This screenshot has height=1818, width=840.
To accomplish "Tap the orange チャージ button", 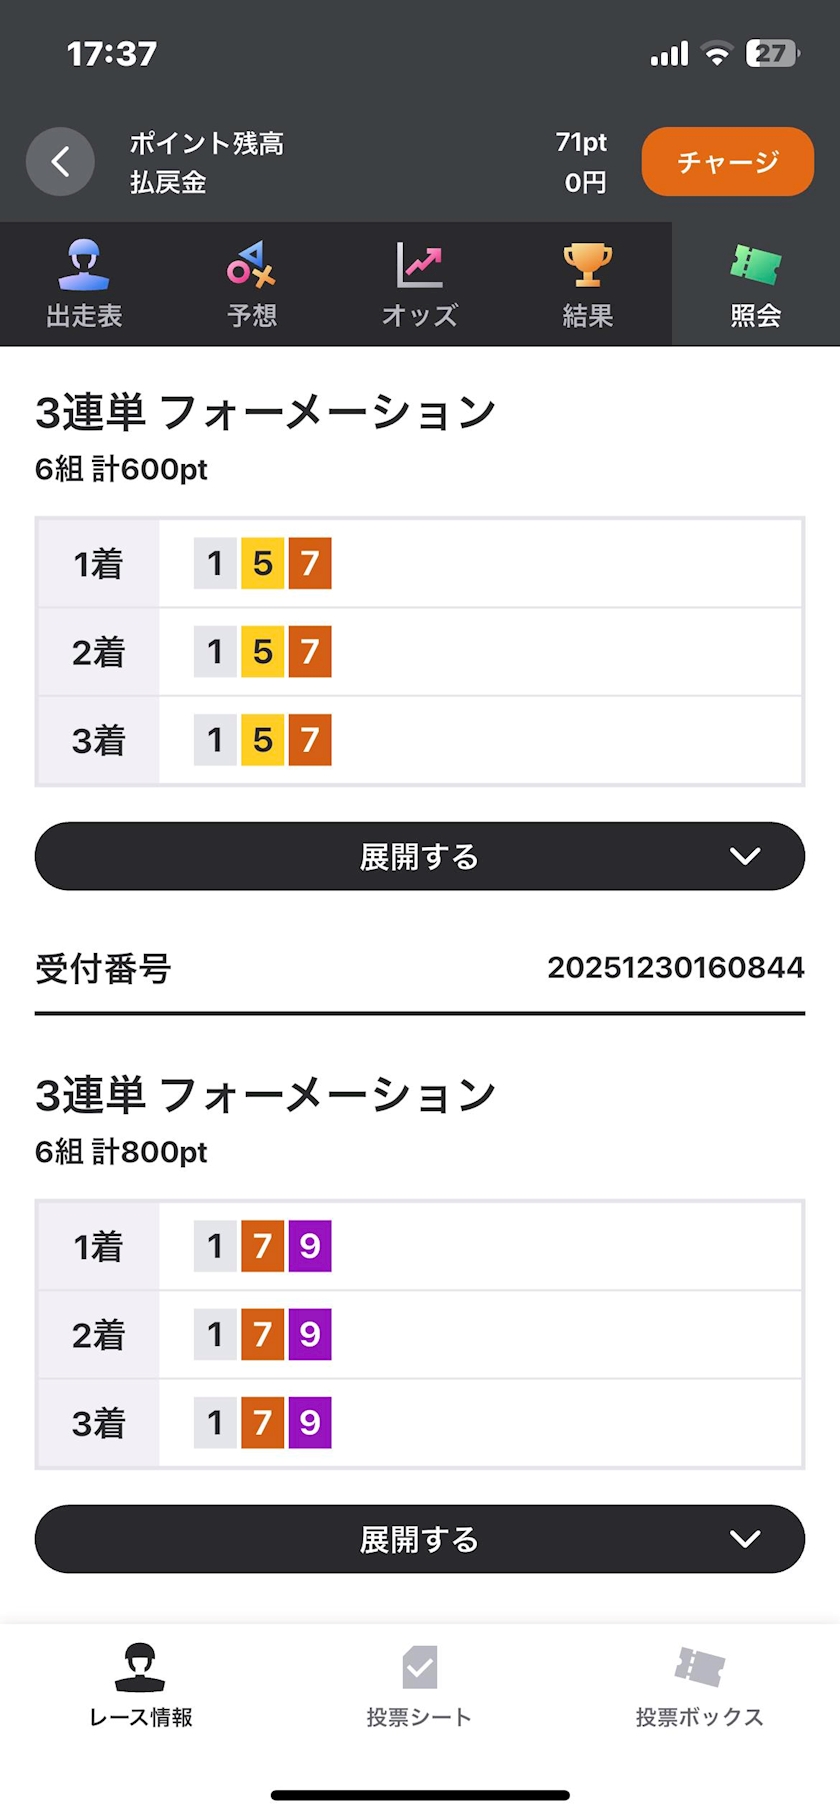I will point(728,161).
